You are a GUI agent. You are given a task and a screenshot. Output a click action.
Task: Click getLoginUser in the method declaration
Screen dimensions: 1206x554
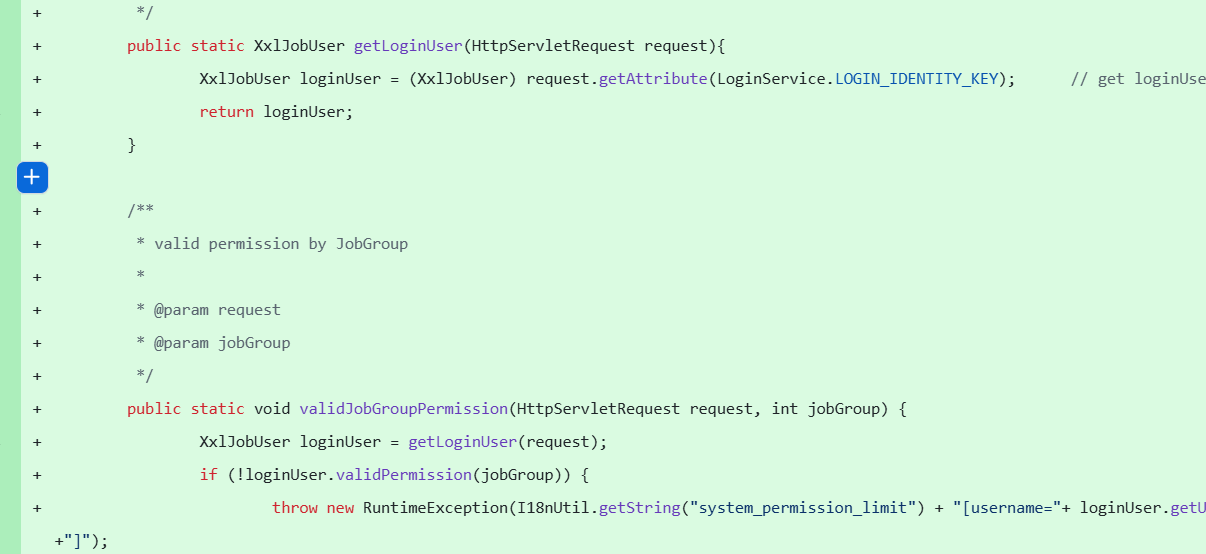tap(407, 46)
